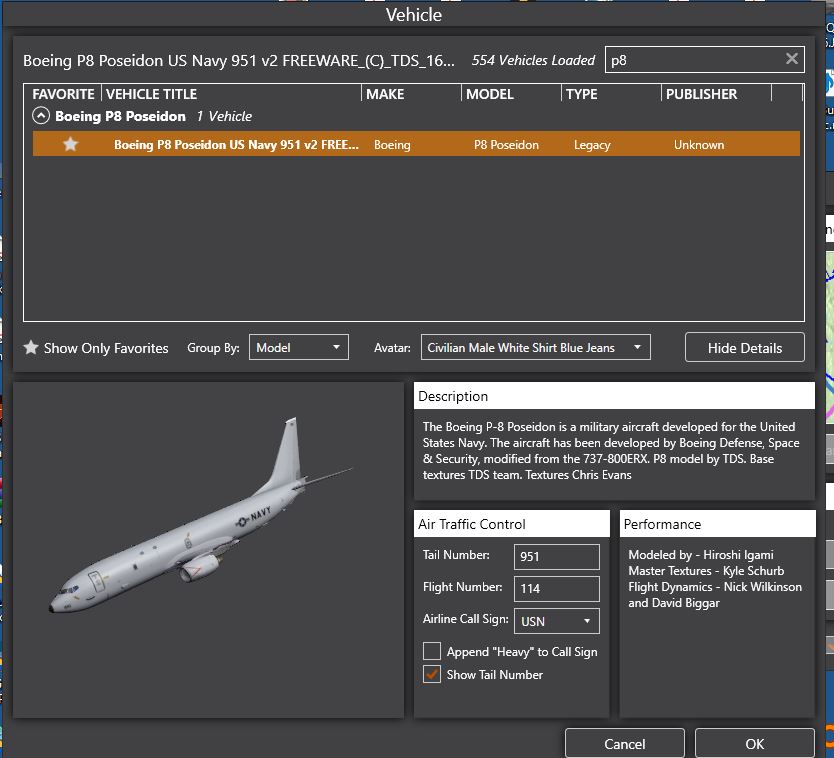Viewport: 834px width, 758px height.
Task: Enable Append "Heavy" to Call Sign checkbox
Action: (431, 651)
